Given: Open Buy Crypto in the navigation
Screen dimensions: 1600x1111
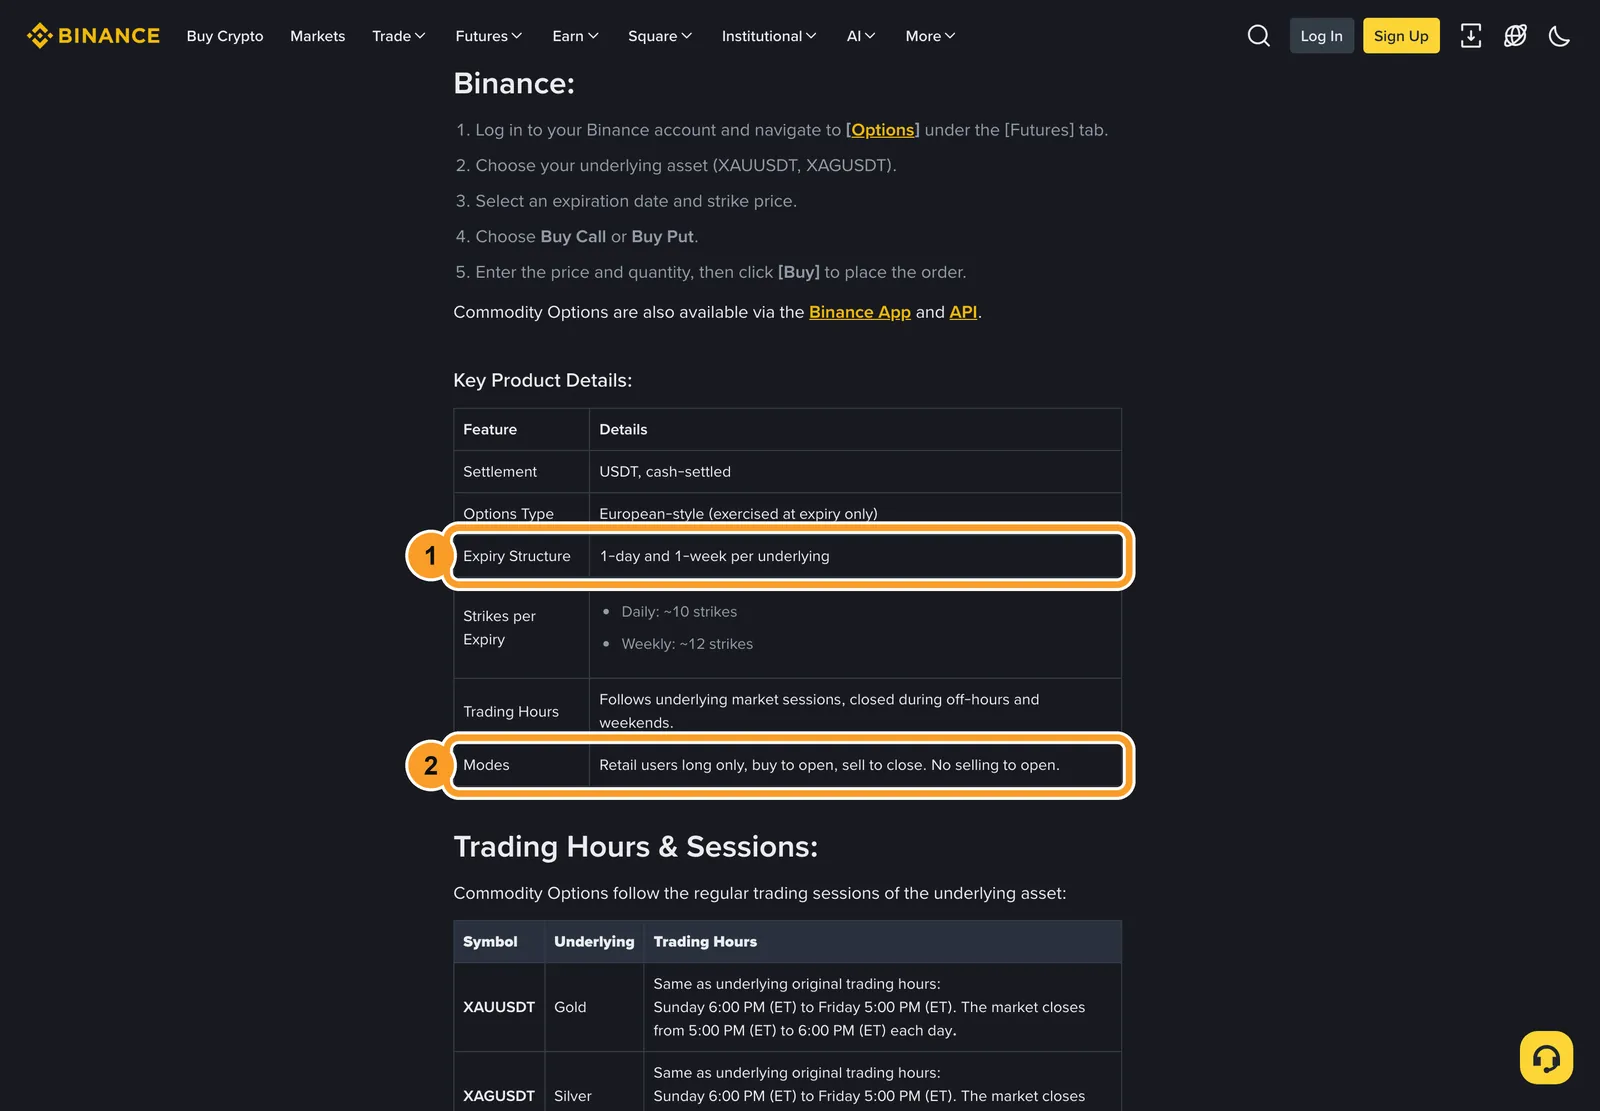Looking at the screenshot, I should (x=225, y=36).
